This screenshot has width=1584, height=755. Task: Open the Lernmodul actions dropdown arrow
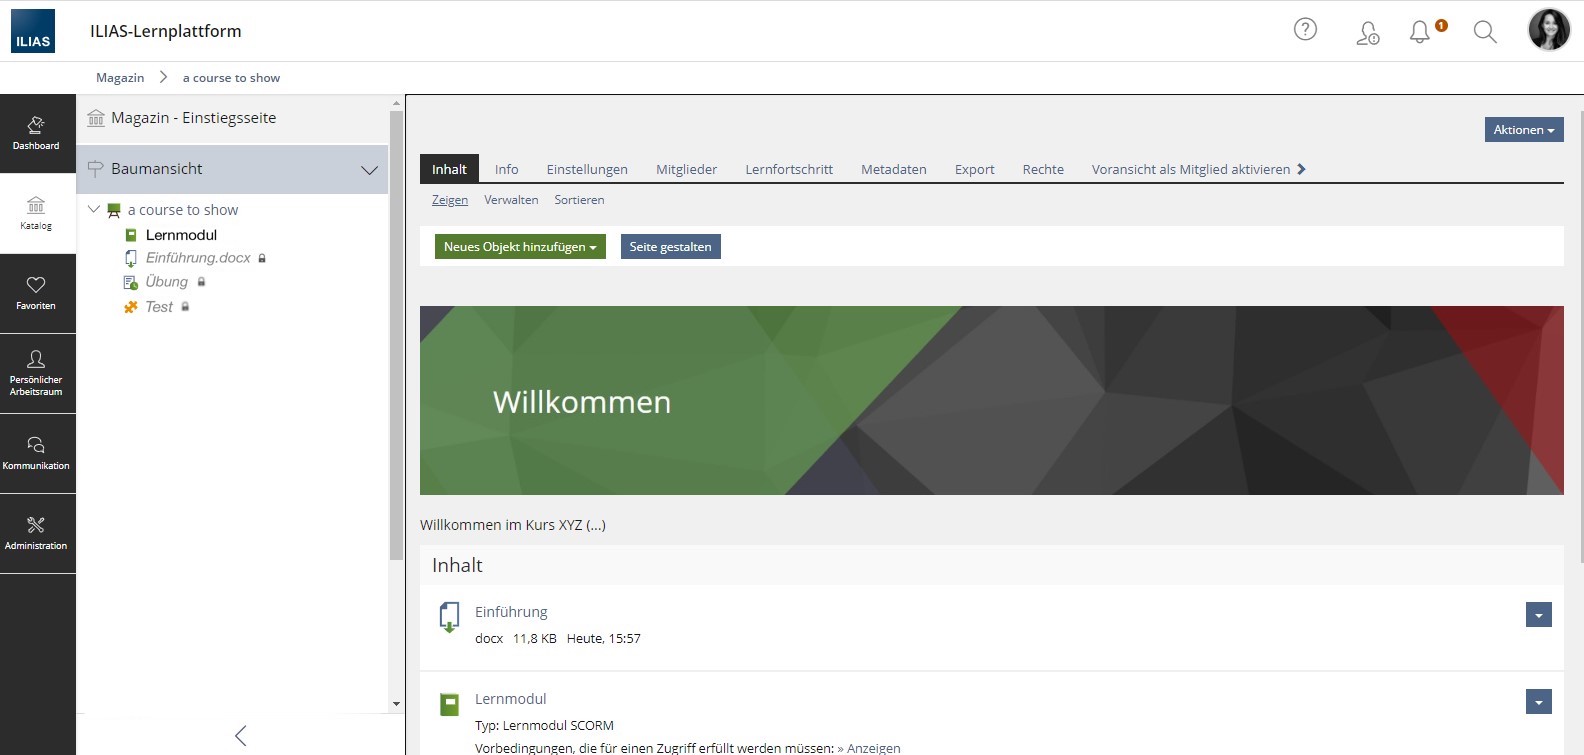click(1539, 702)
